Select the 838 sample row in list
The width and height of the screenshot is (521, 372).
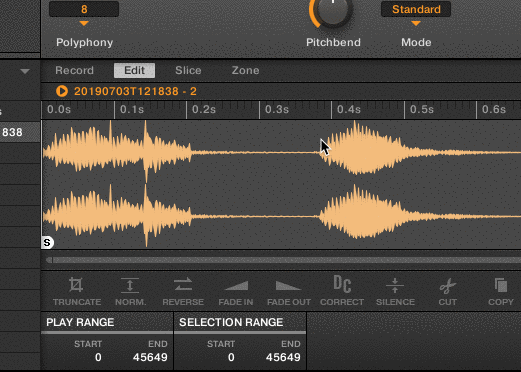point(20,132)
